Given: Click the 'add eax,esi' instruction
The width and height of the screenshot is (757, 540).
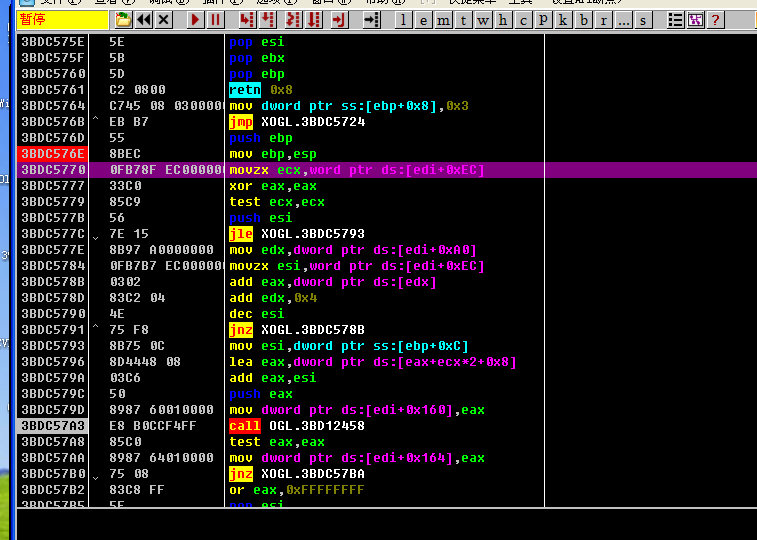Looking at the screenshot, I should pos(273,378).
